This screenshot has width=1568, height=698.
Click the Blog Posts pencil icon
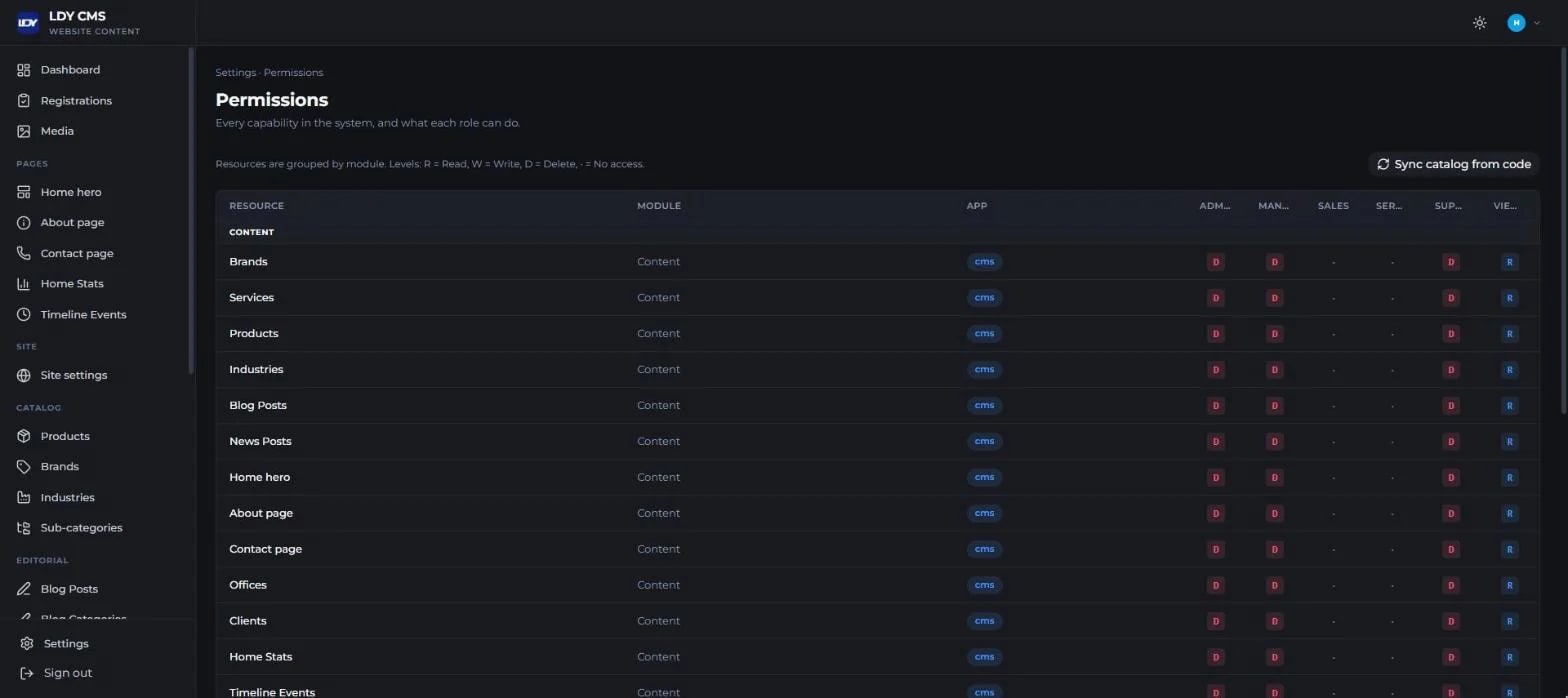pos(24,589)
